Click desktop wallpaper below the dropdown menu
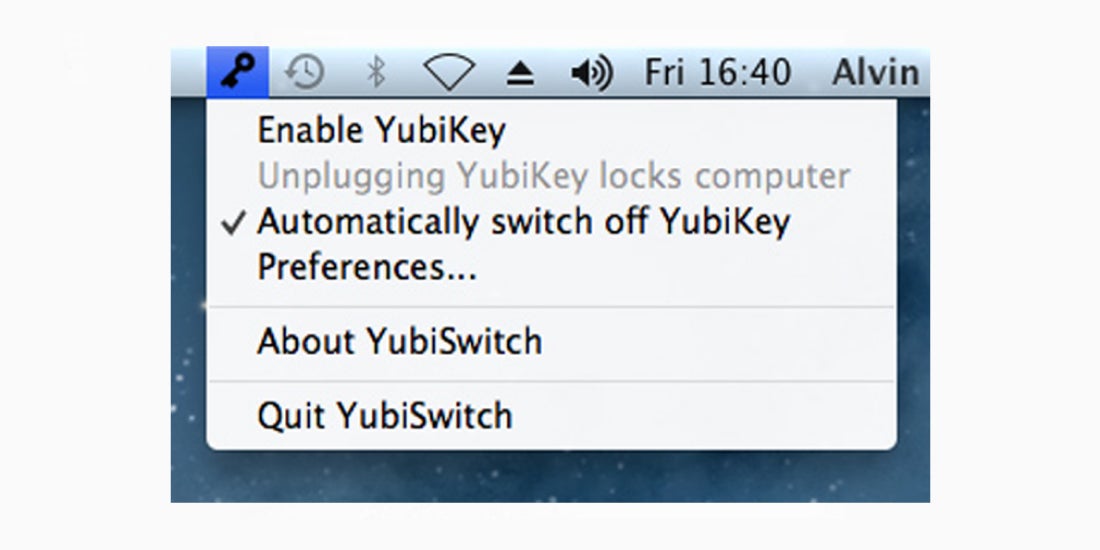Screen dimensions: 1100x550 coord(550,476)
